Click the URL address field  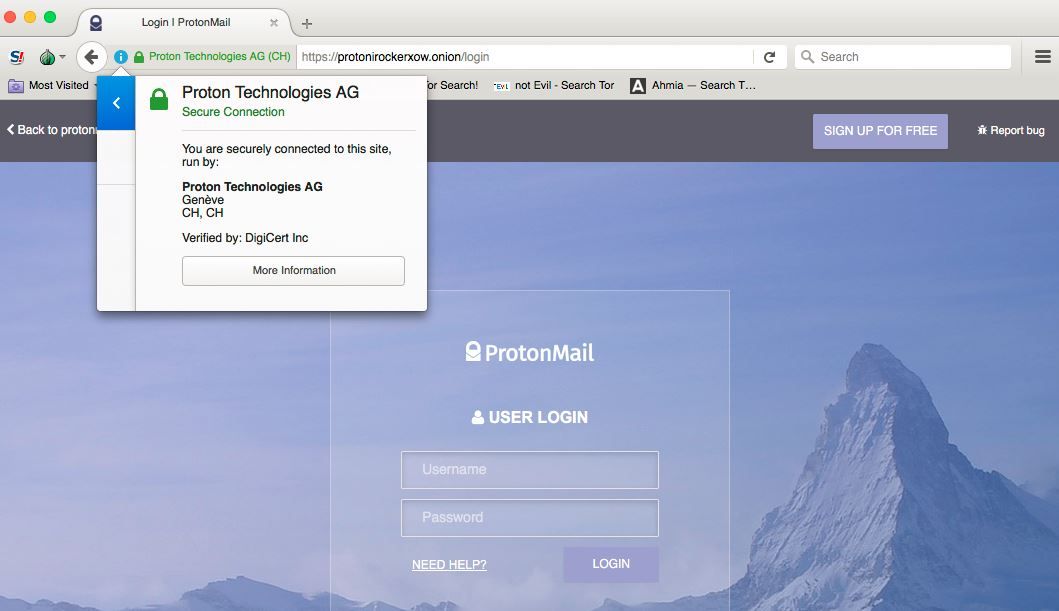pyautogui.click(x=525, y=57)
